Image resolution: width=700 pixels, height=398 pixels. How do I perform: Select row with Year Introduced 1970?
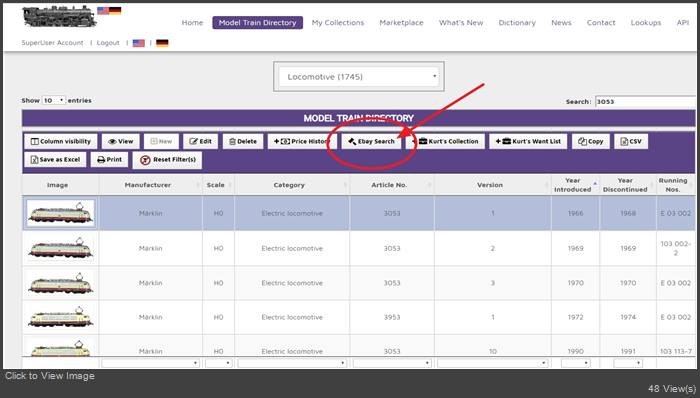pos(358,283)
